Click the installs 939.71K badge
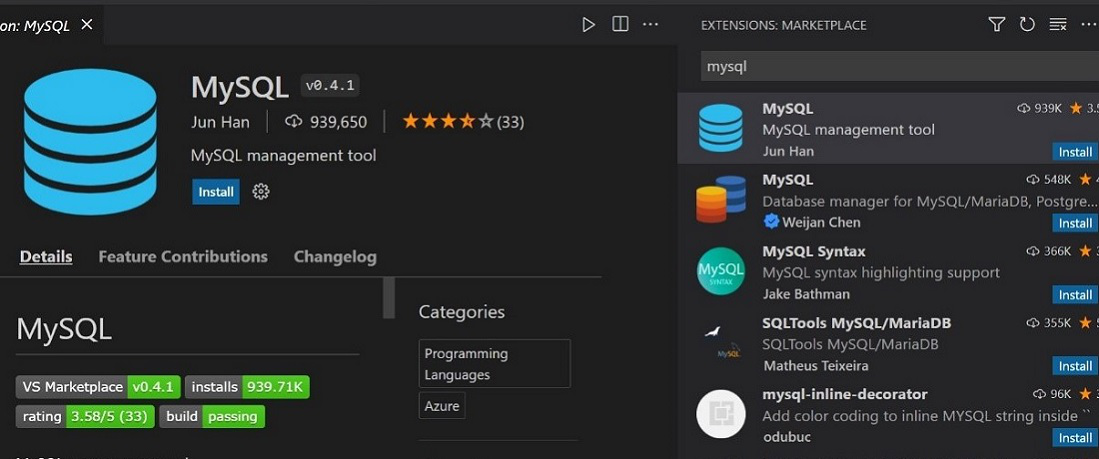1099x459 pixels. tap(247, 387)
